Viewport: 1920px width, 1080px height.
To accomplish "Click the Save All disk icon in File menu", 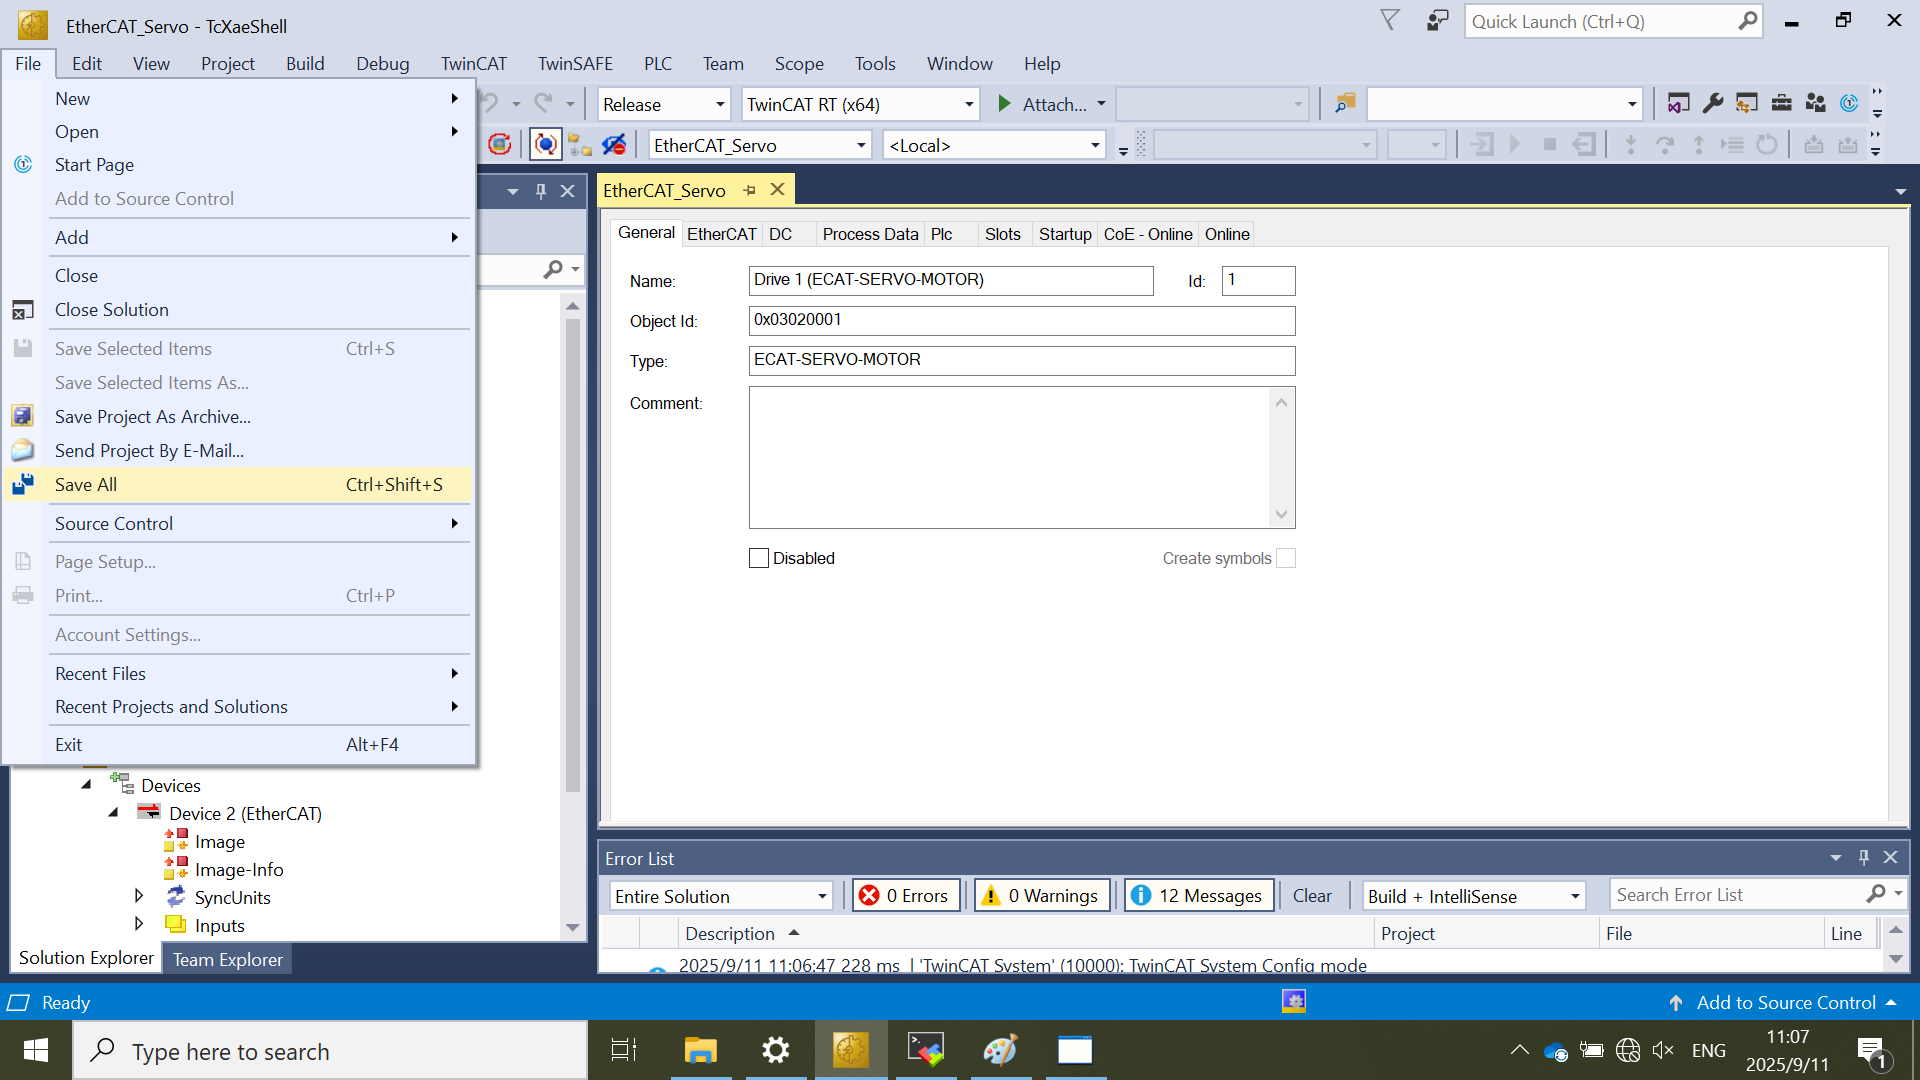I will point(23,485).
